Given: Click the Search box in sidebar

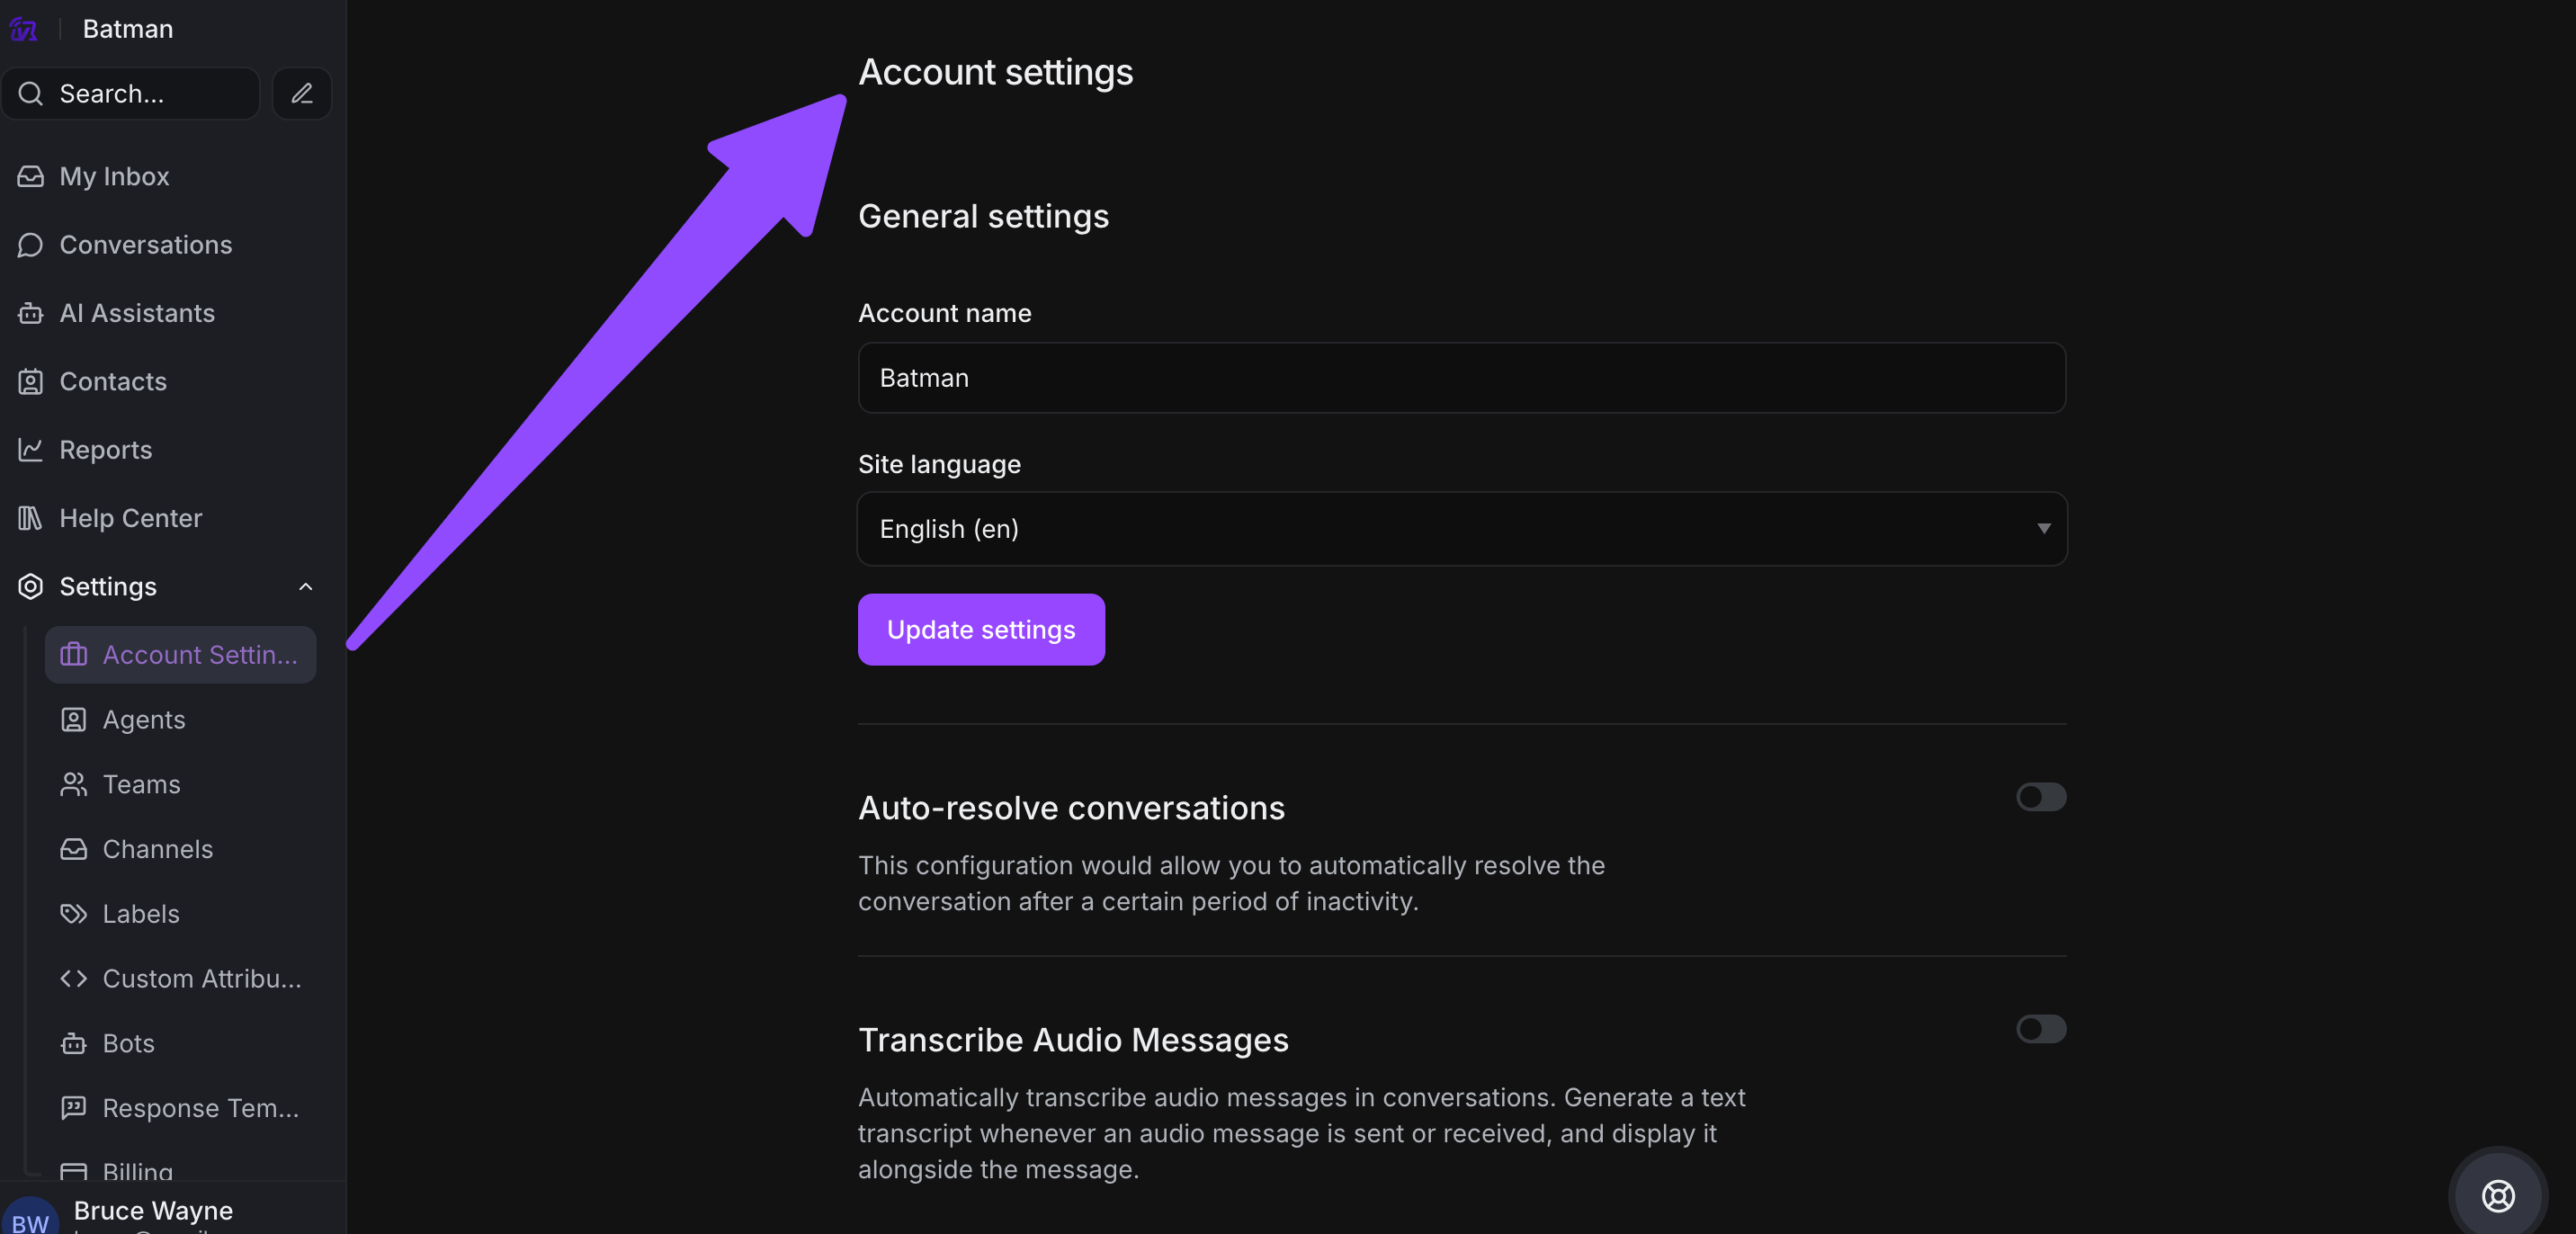Looking at the screenshot, I should click(132, 93).
